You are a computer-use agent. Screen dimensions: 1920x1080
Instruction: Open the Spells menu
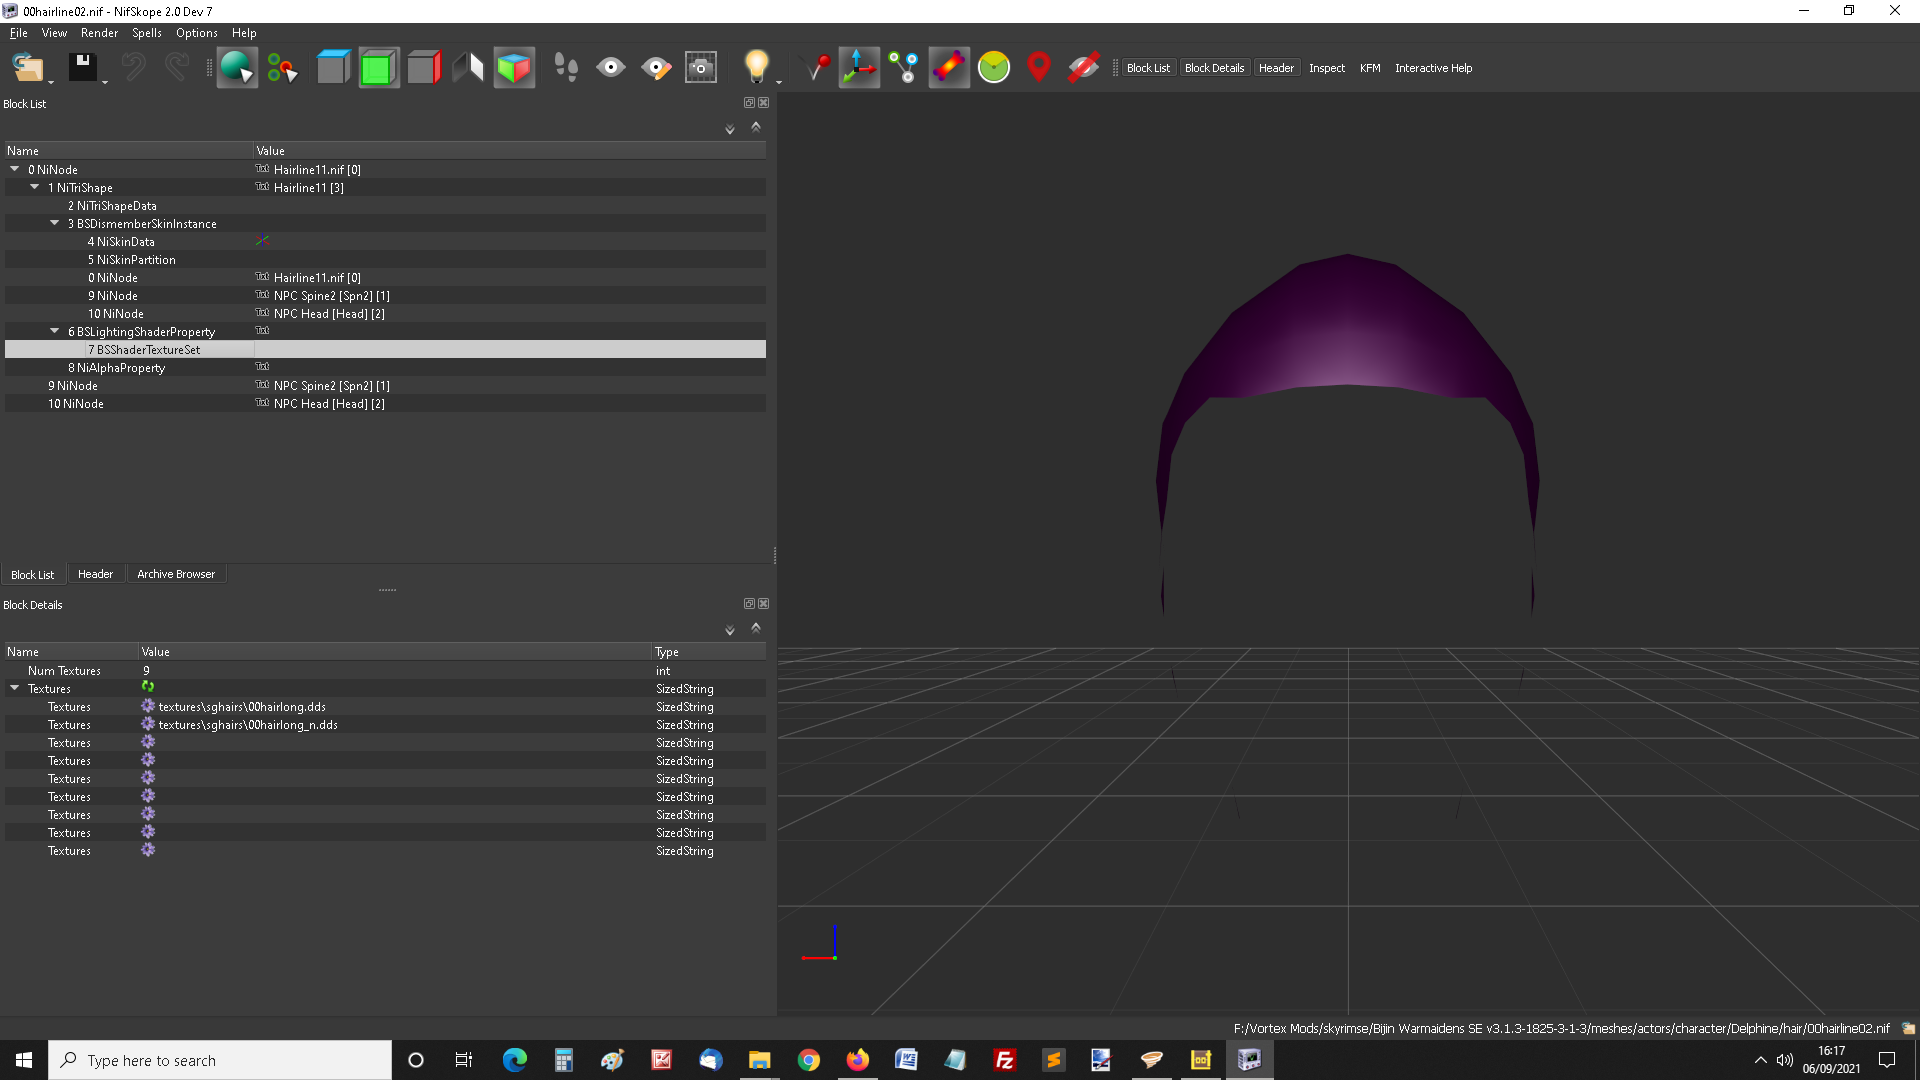pos(146,33)
